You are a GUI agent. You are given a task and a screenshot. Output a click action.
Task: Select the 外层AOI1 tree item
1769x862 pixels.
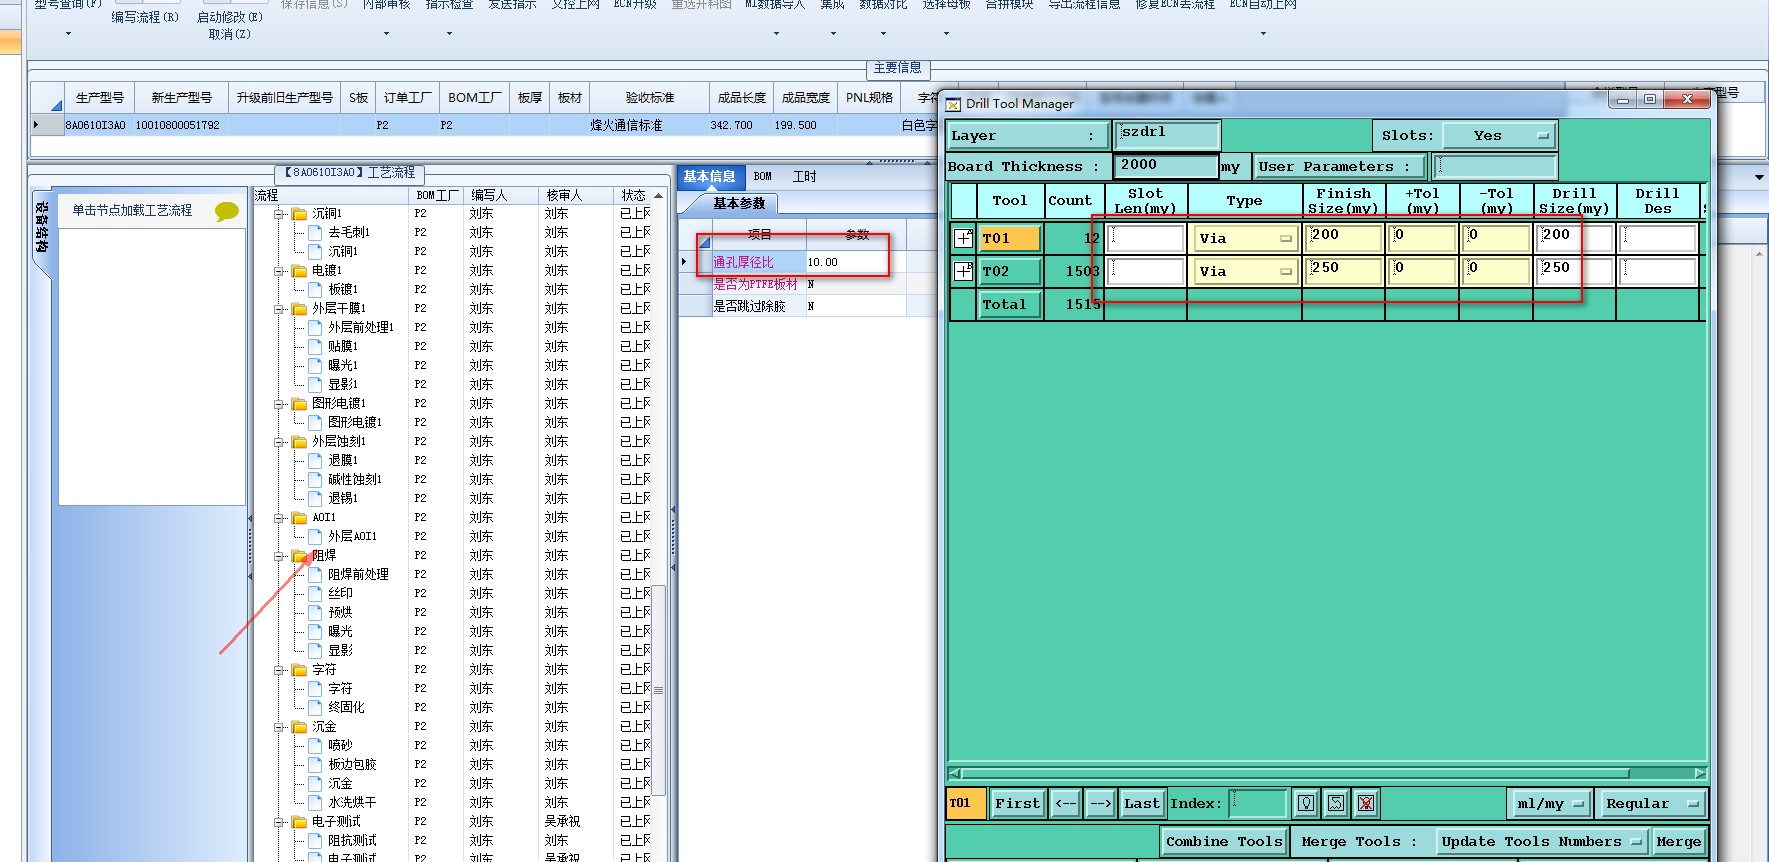(x=352, y=536)
